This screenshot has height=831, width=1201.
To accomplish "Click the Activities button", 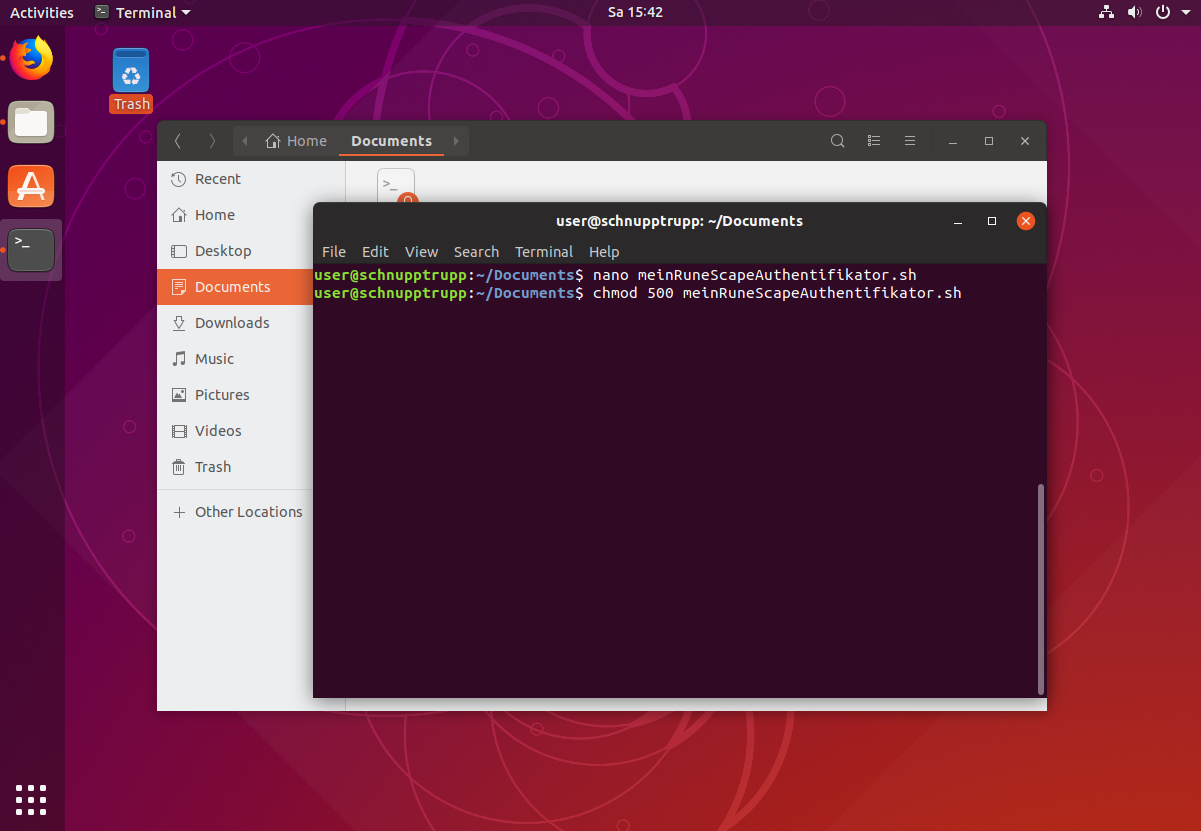I will 42,12.
